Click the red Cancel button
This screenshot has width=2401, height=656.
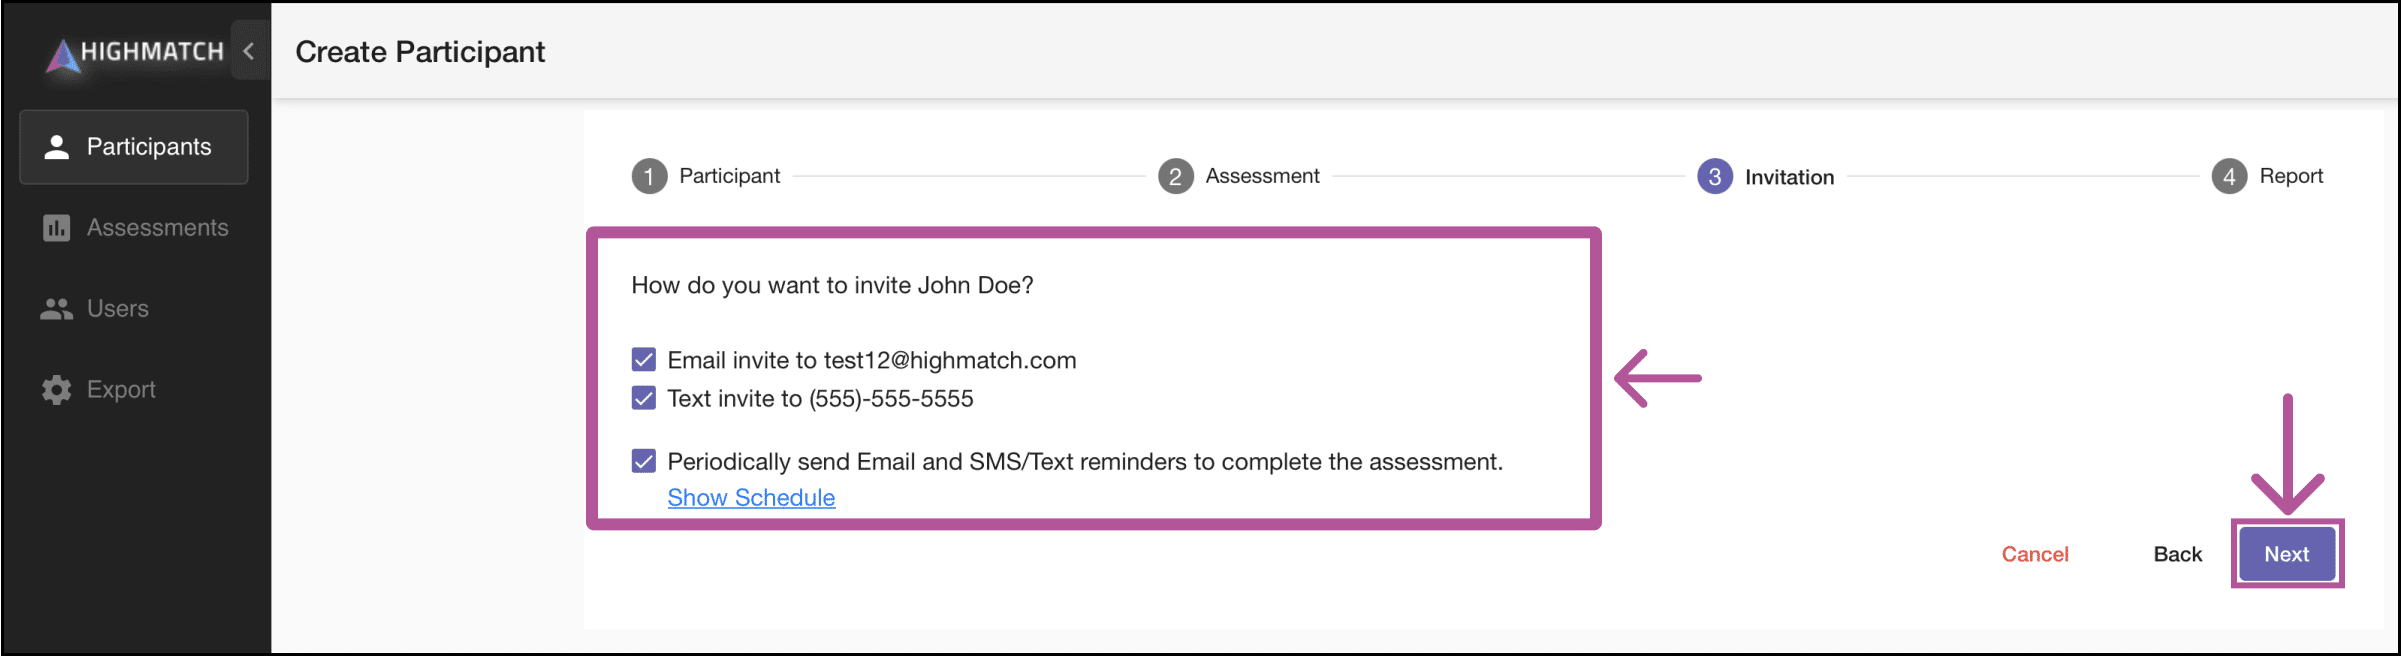pyautogui.click(x=2035, y=554)
